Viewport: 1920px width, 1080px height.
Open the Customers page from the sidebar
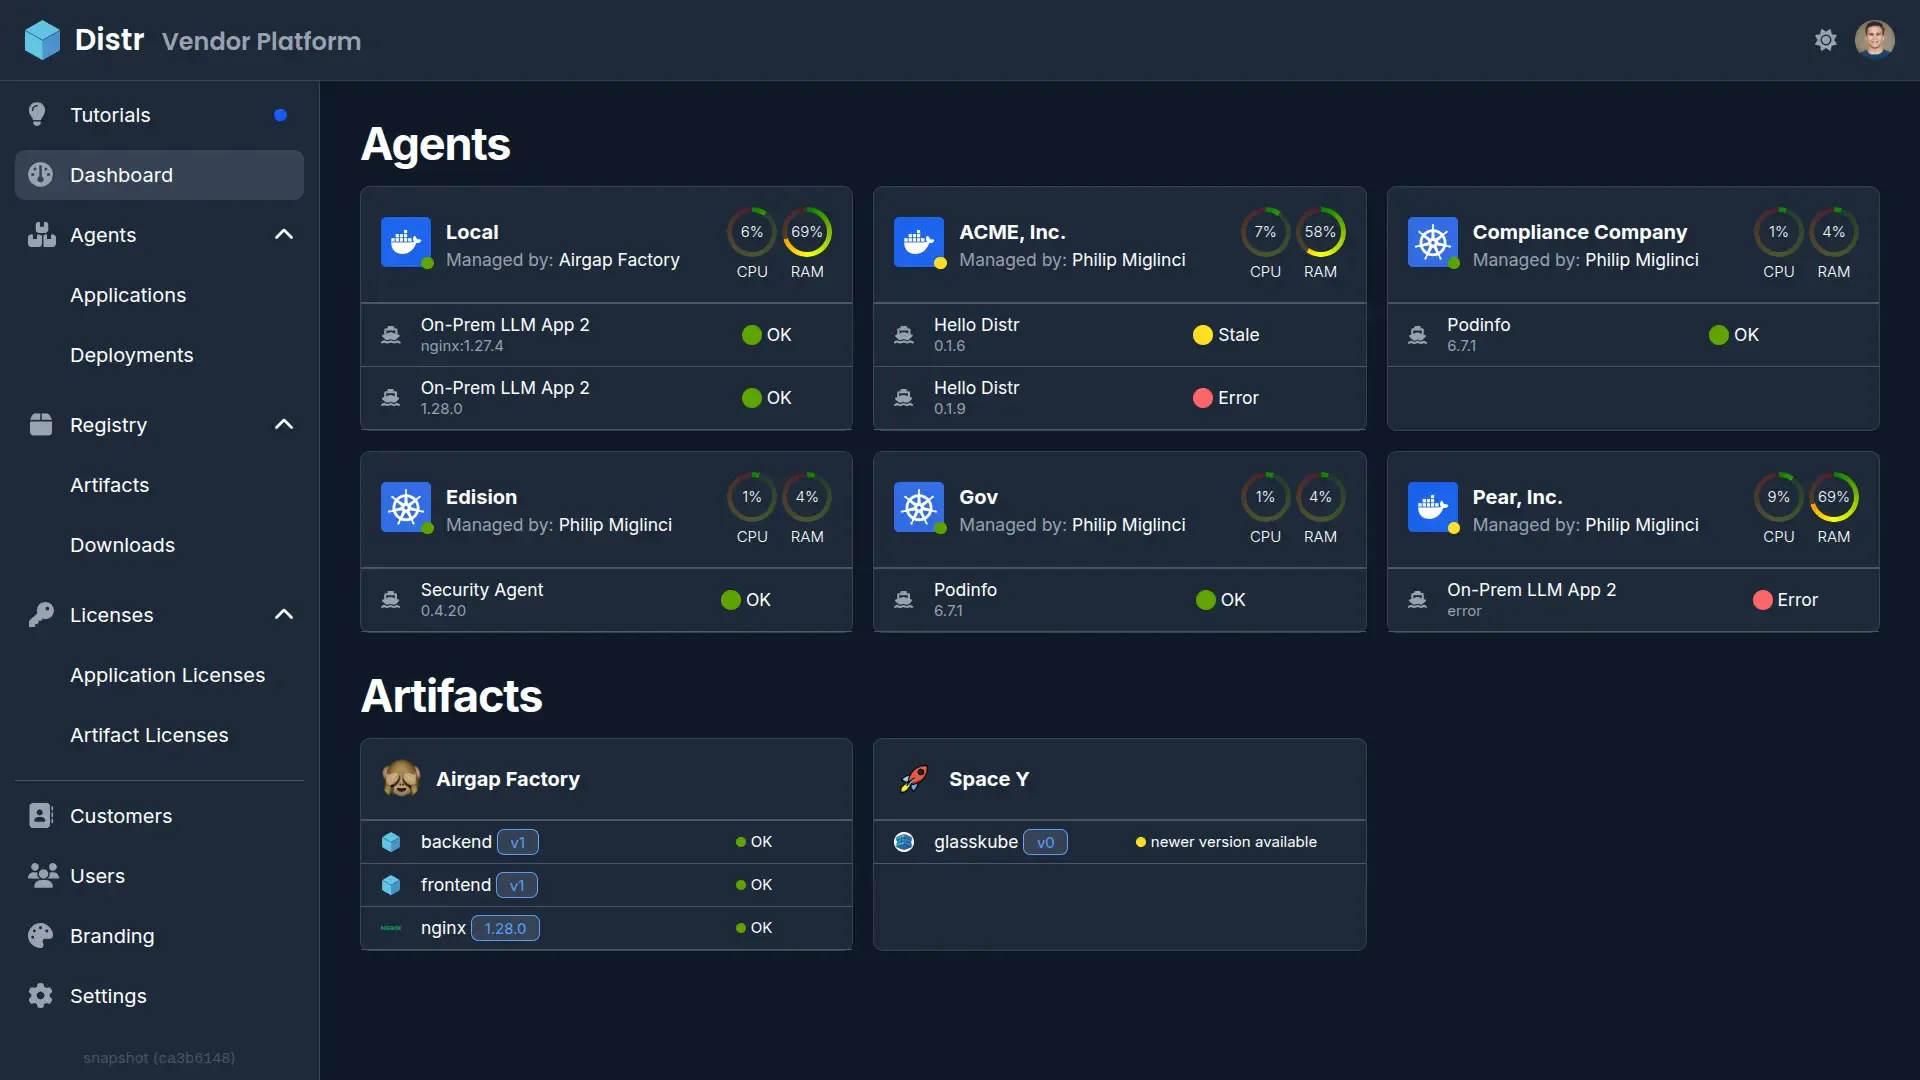pos(121,815)
